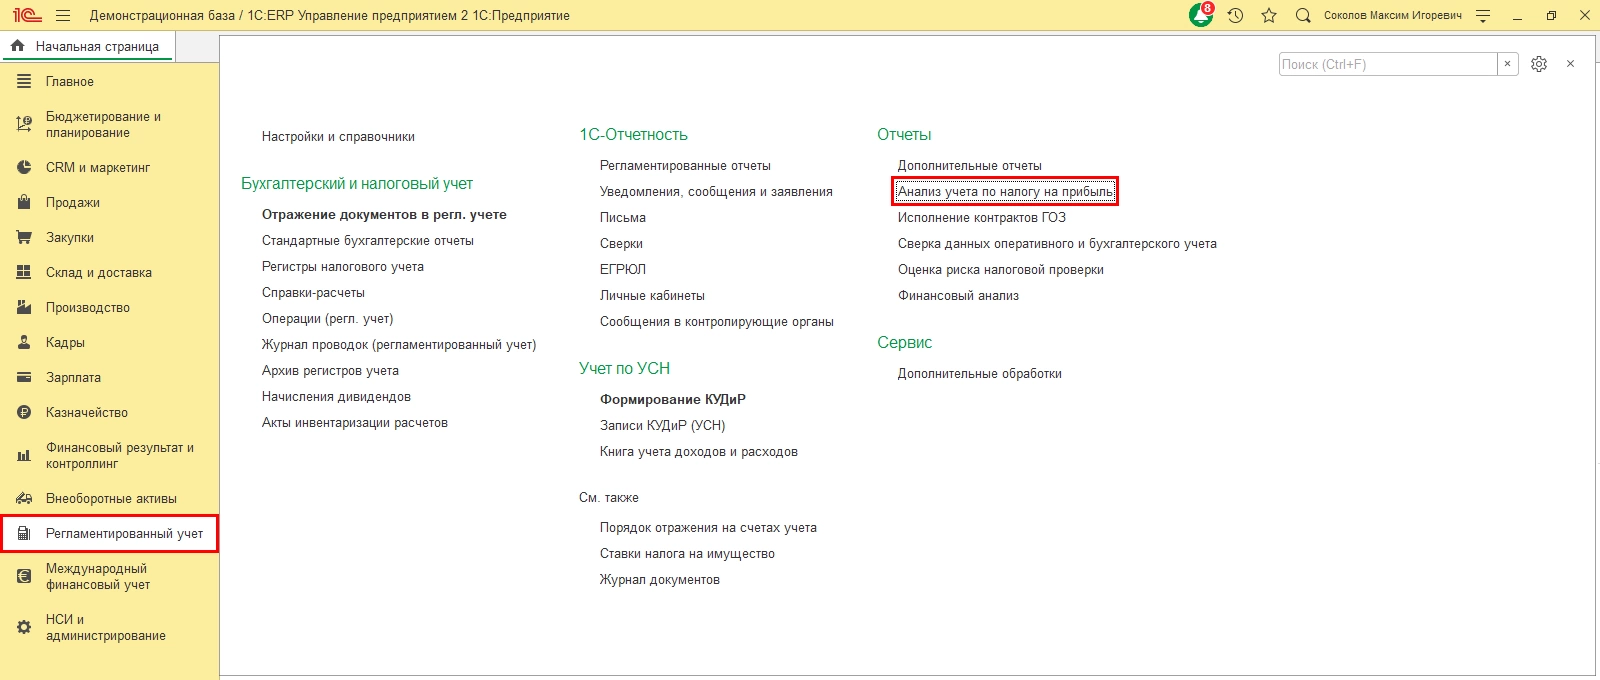1600x680 pixels.
Task: Open Порядок отражения на счетах учета
Action: [708, 527]
